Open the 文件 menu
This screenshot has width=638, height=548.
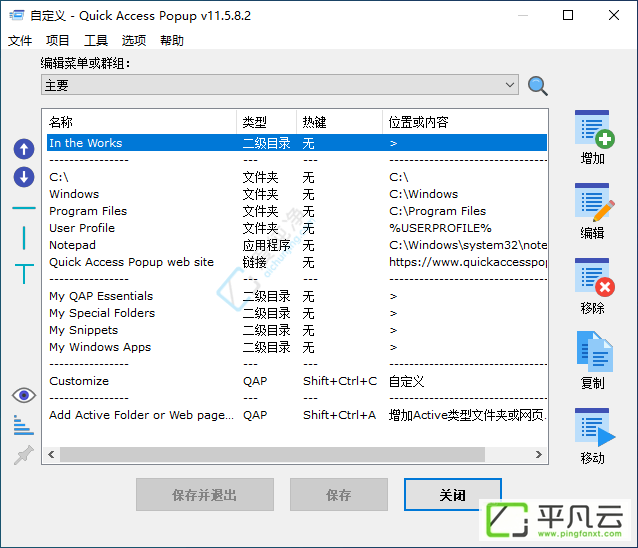point(20,41)
